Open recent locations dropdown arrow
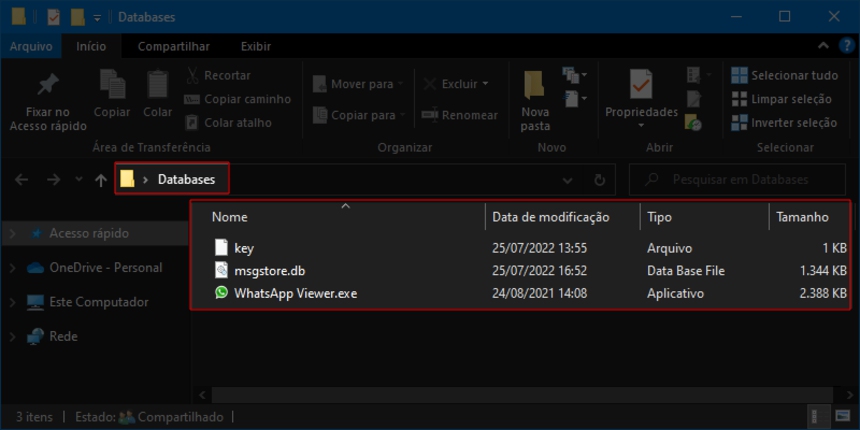The image size is (860, 430). point(78,179)
